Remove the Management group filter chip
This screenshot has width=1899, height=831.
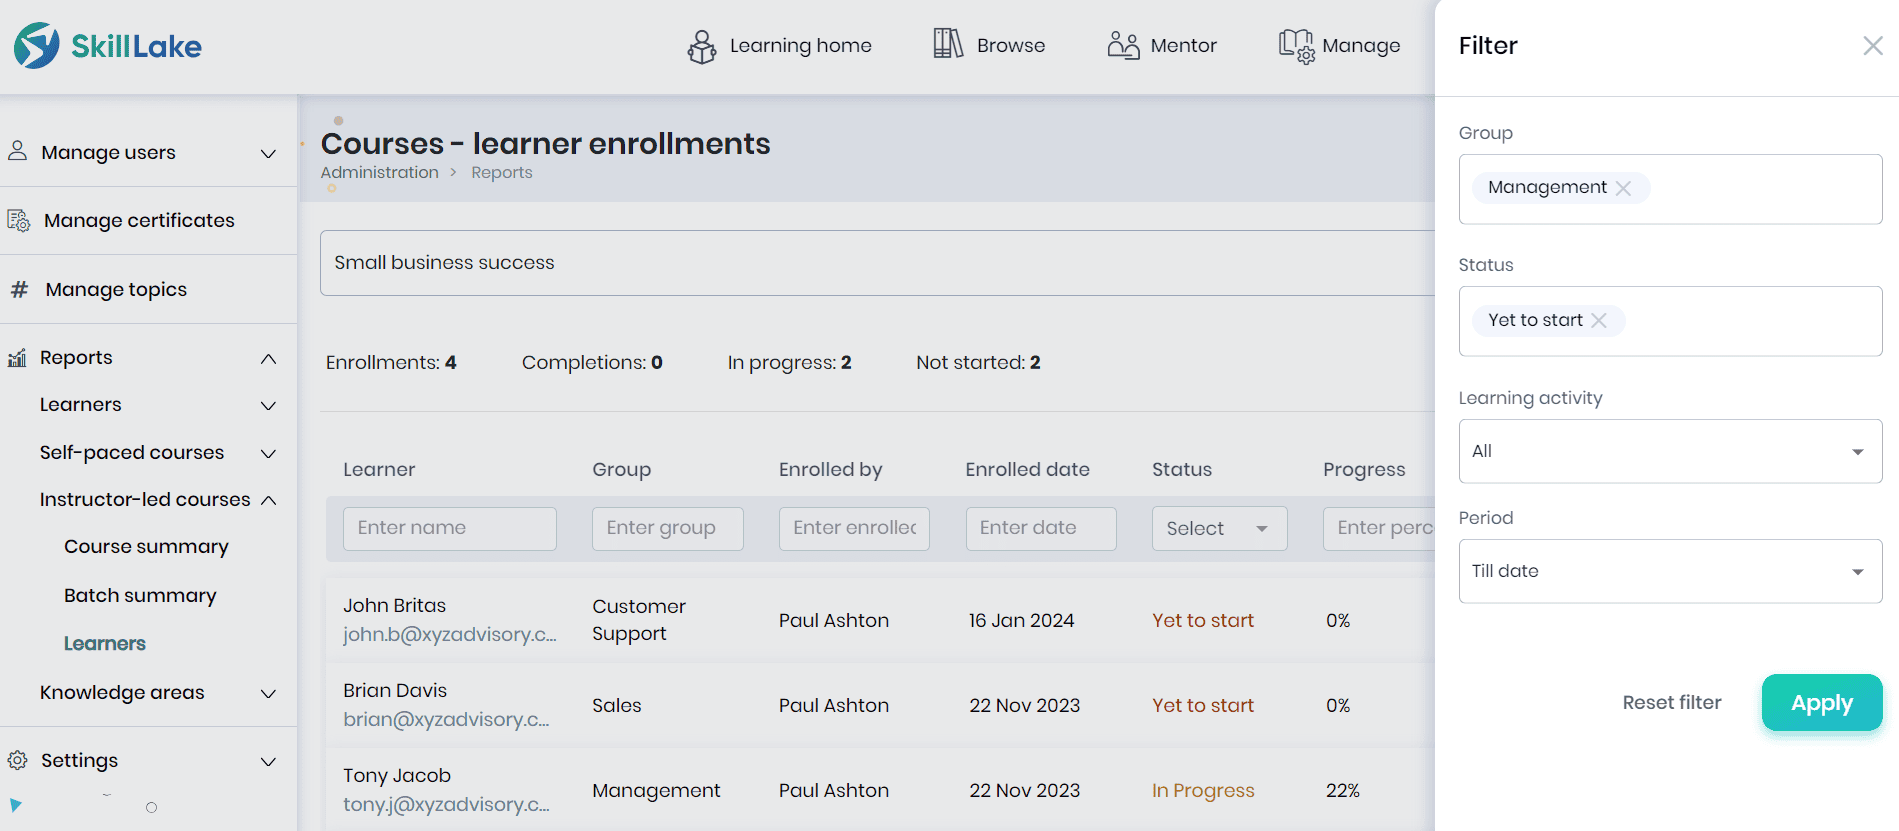coord(1623,188)
